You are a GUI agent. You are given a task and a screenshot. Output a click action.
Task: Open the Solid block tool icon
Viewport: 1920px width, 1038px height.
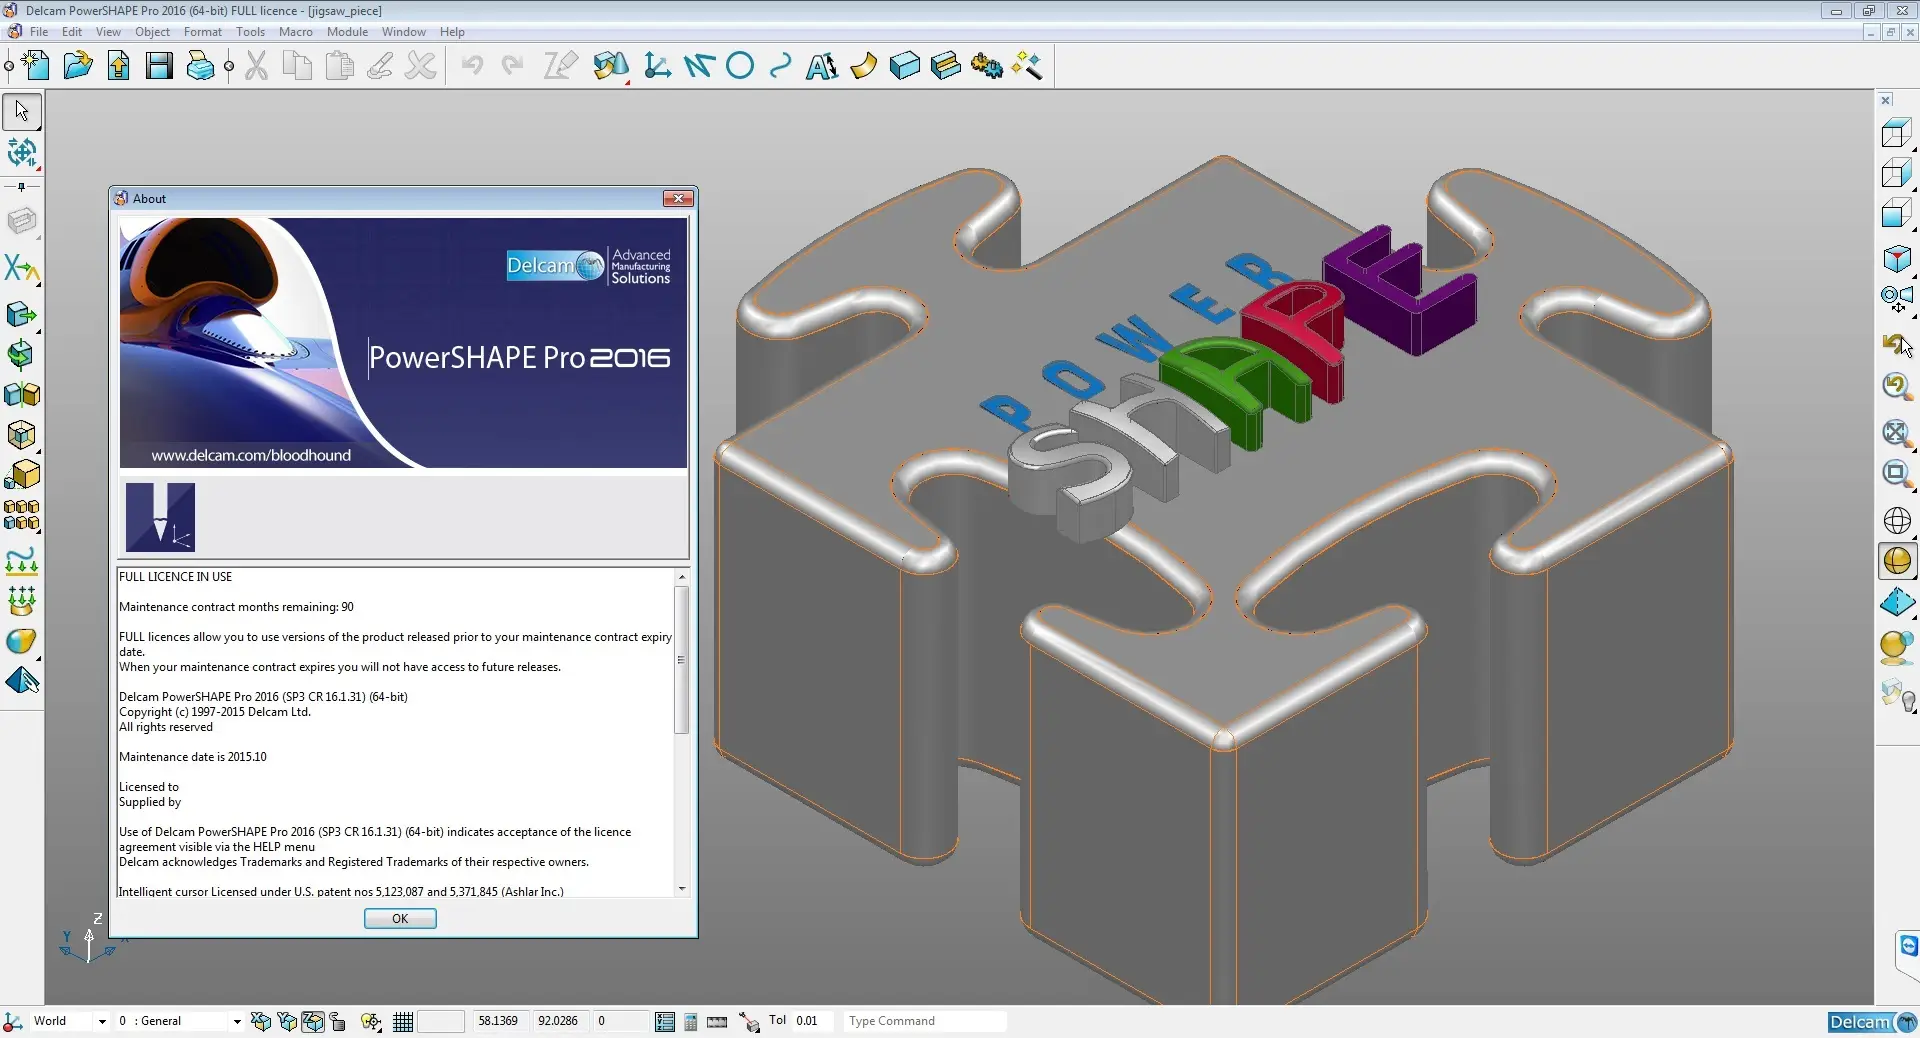pos(904,67)
